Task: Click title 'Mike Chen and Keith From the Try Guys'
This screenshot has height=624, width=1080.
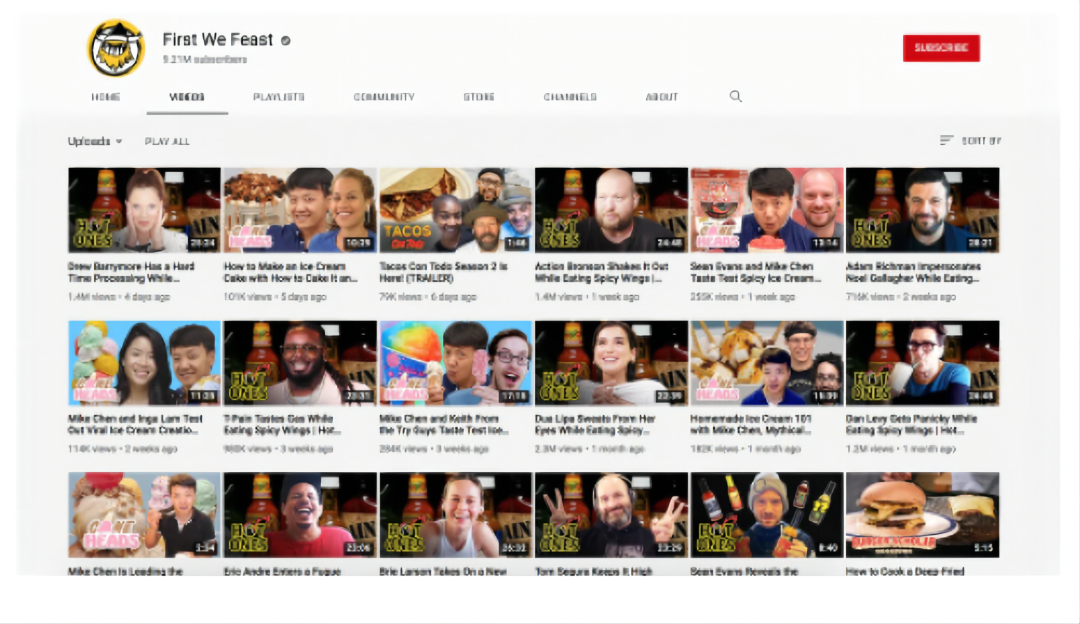Action: point(444,424)
